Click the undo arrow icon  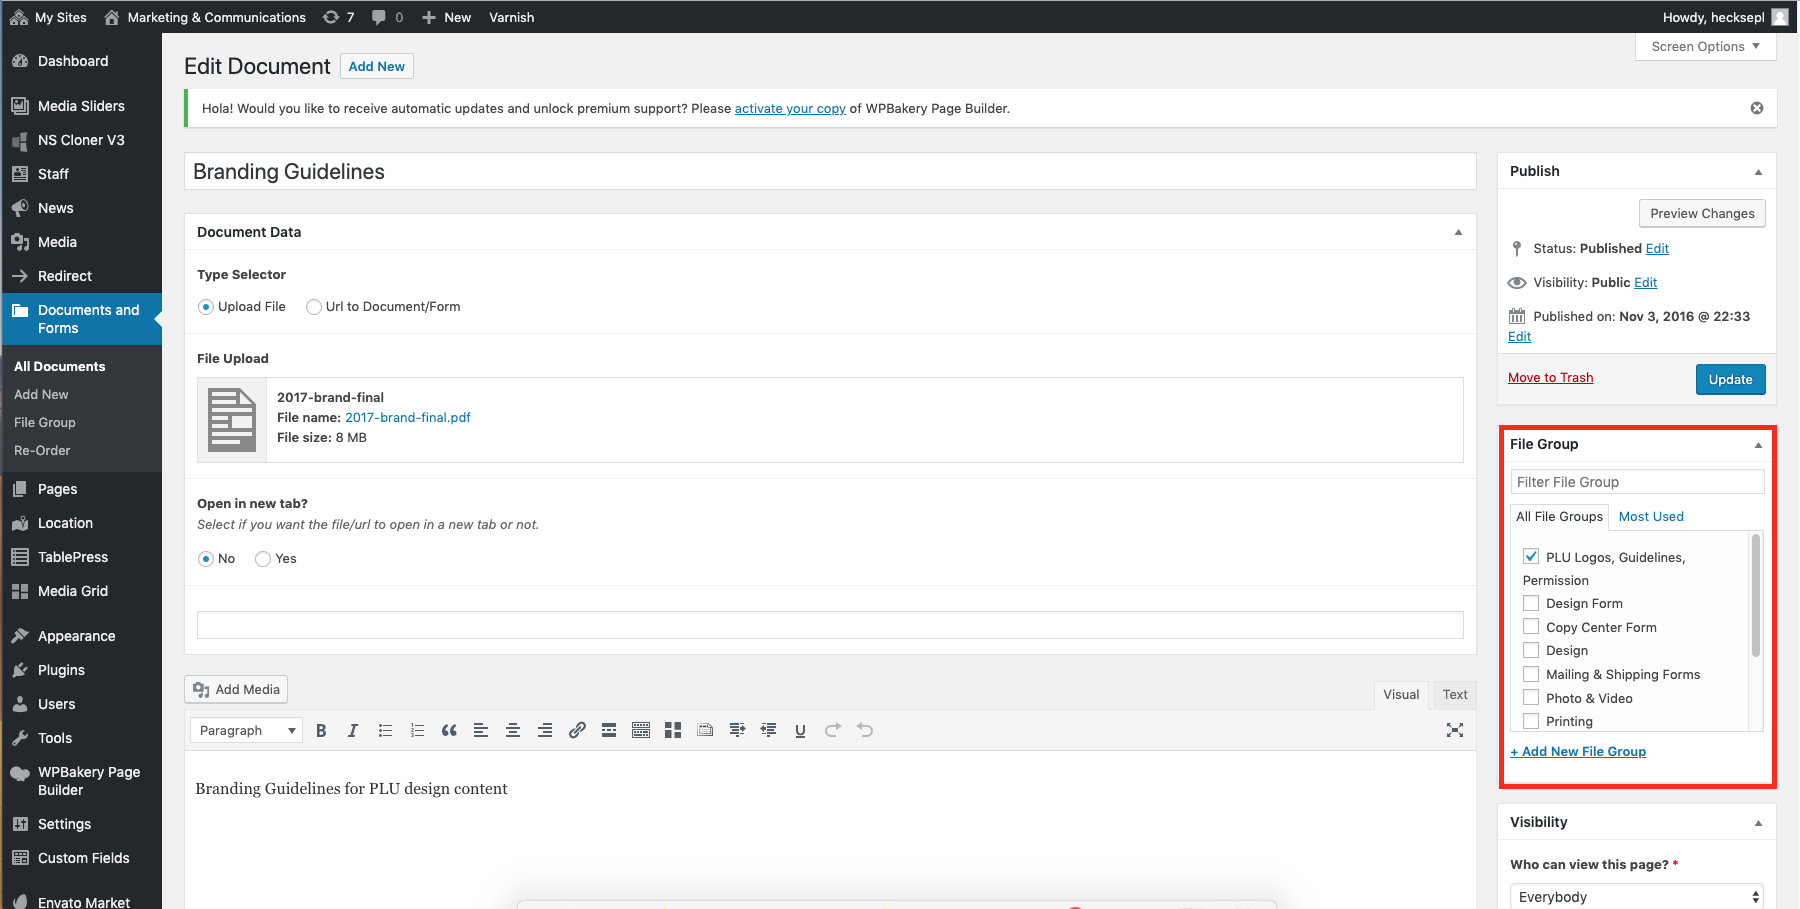click(x=865, y=731)
